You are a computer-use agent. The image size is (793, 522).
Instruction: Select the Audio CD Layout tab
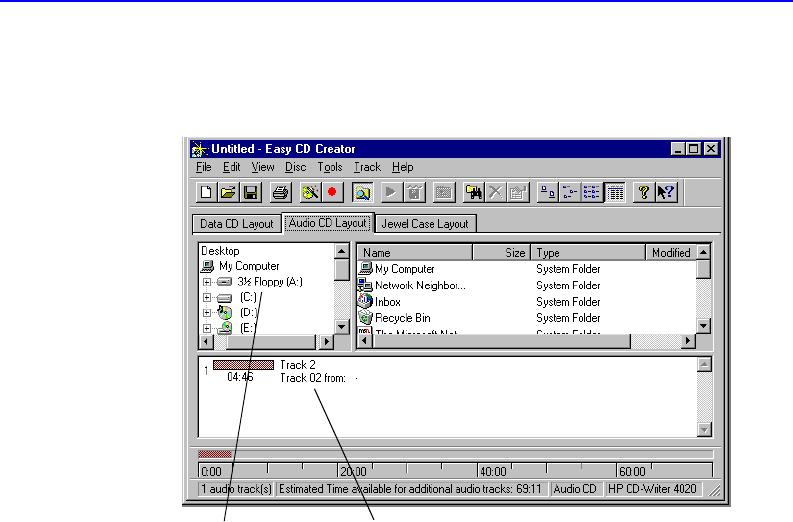[328, 223]
